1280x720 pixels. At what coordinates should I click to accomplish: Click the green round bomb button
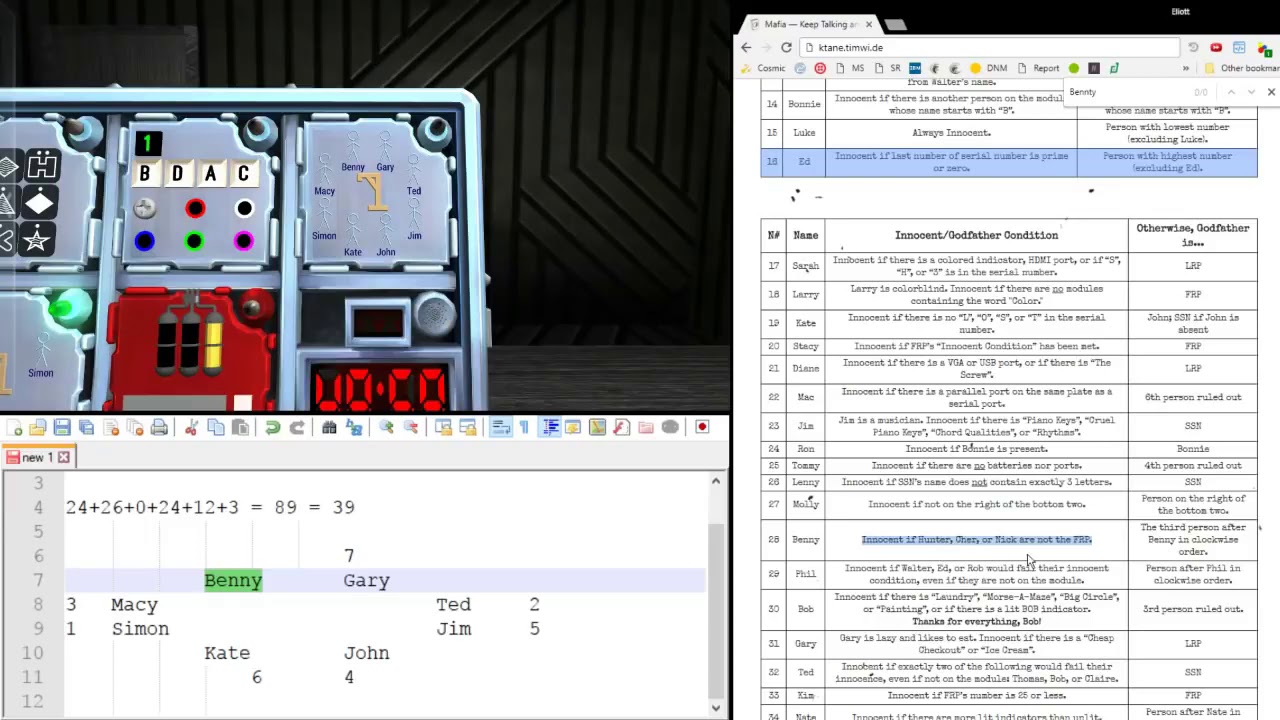(x=194, y=241)
